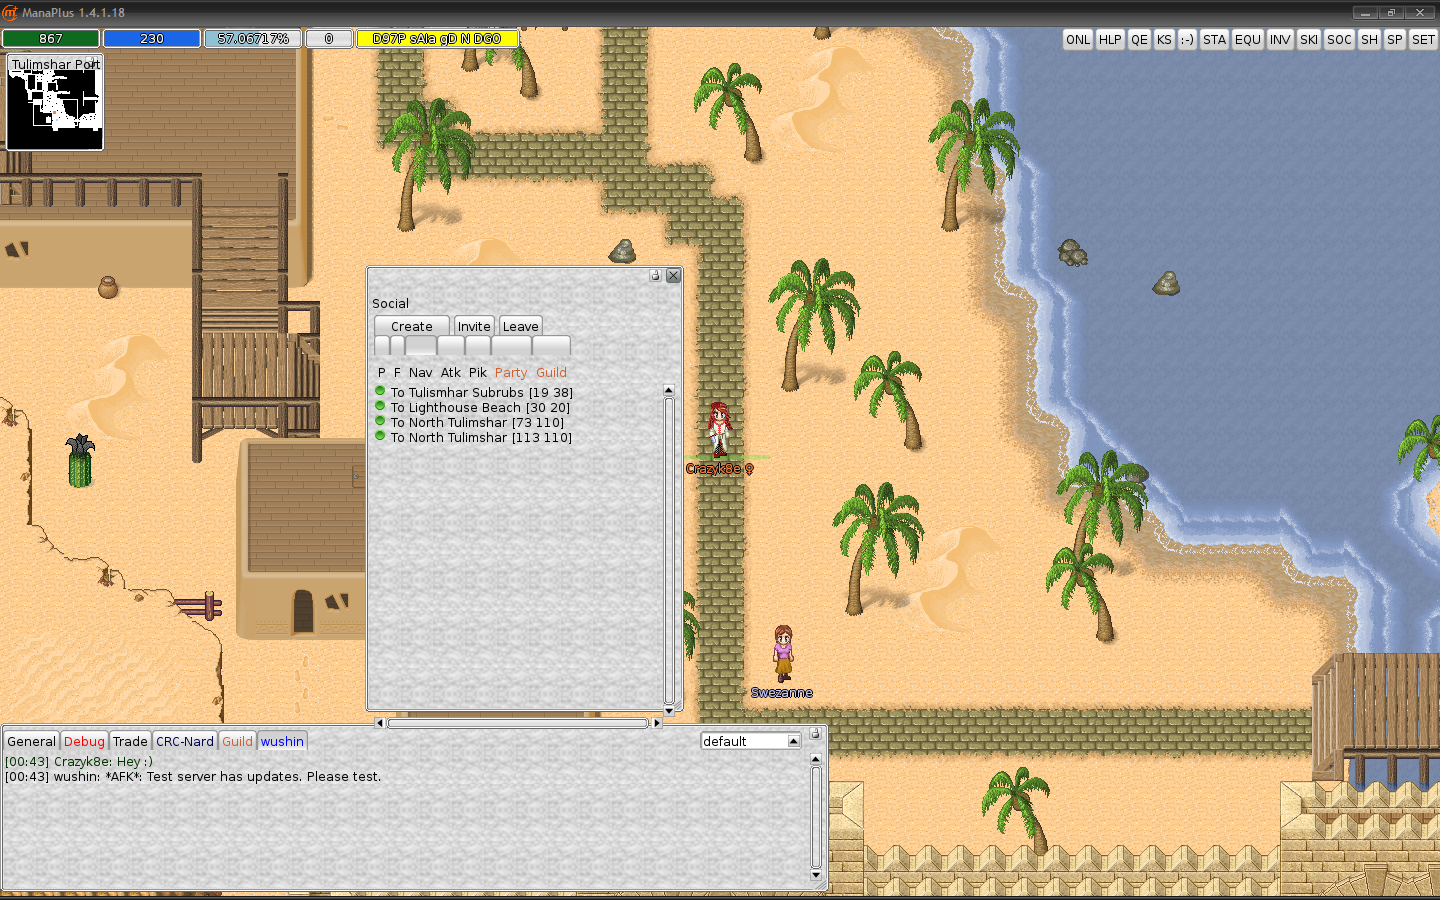
Task: Open the STA status window
Action: (1214, 39)
